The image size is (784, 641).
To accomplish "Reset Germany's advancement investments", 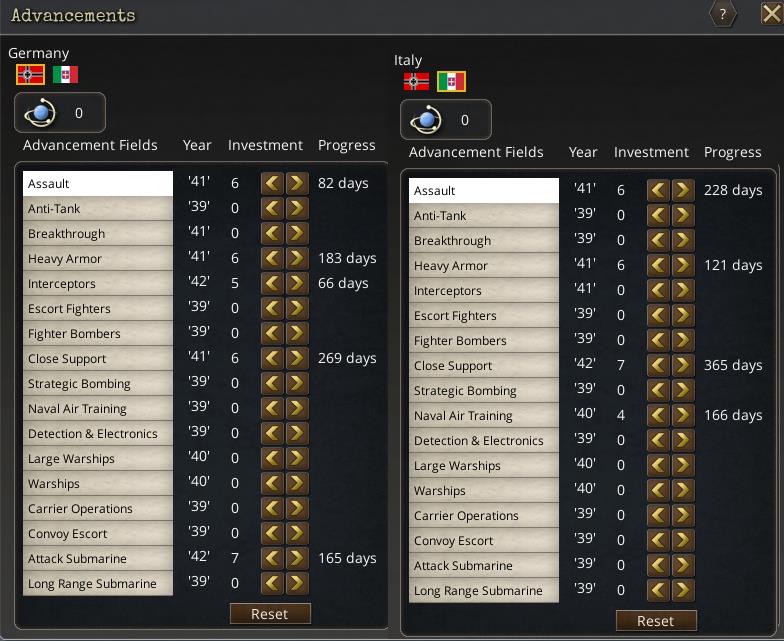I will 270,614.
